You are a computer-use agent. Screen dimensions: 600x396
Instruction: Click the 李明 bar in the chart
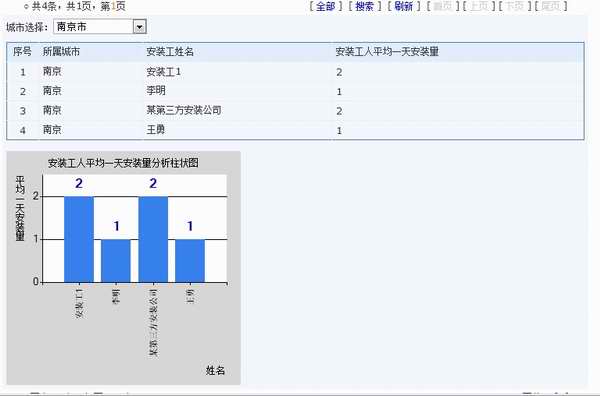tap(116, 261)
